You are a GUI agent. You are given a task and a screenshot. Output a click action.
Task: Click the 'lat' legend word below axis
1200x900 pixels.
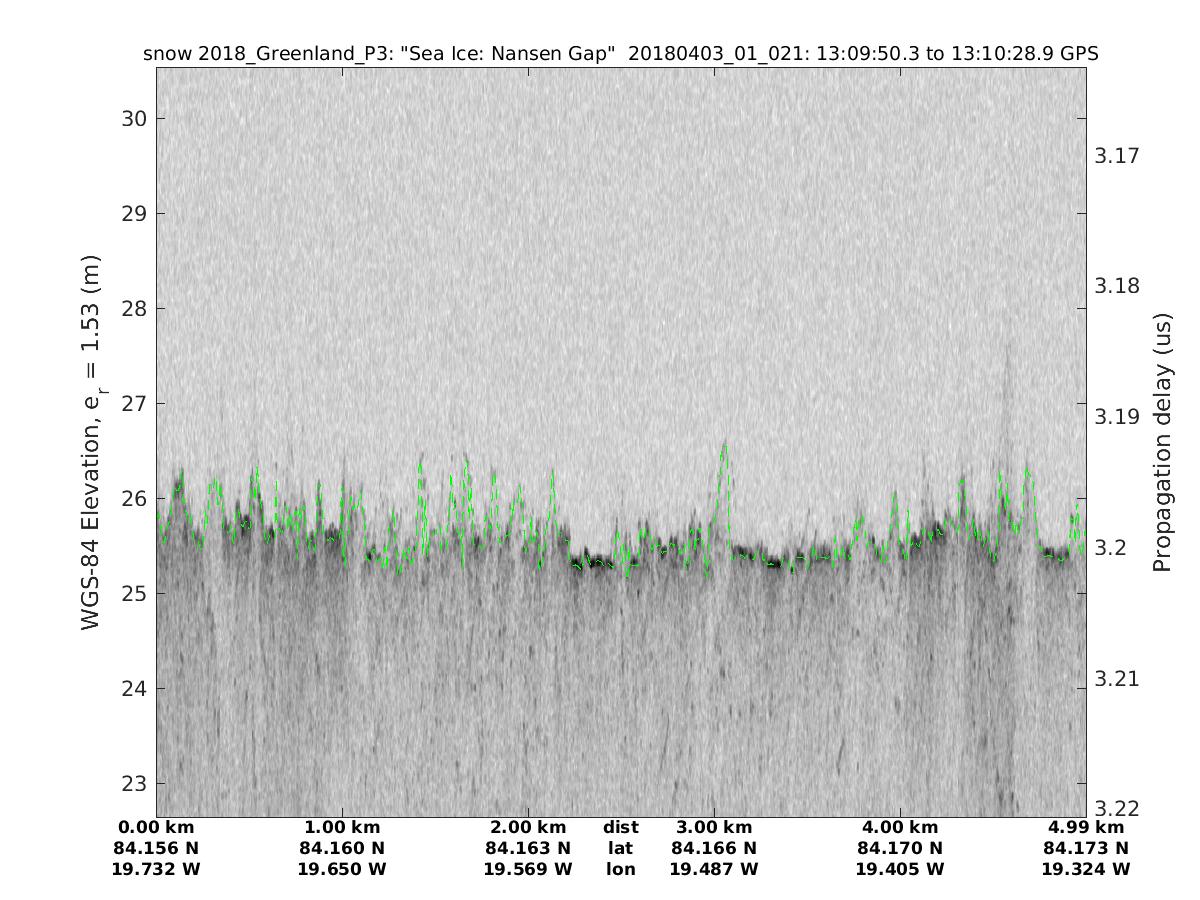621,849
